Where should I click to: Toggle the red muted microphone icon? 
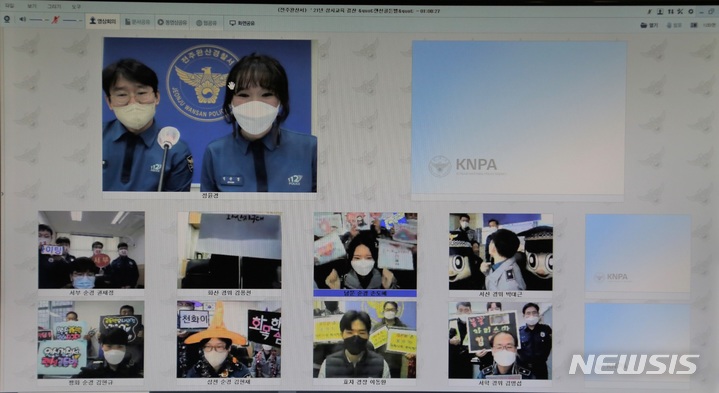tap(55, 20)
